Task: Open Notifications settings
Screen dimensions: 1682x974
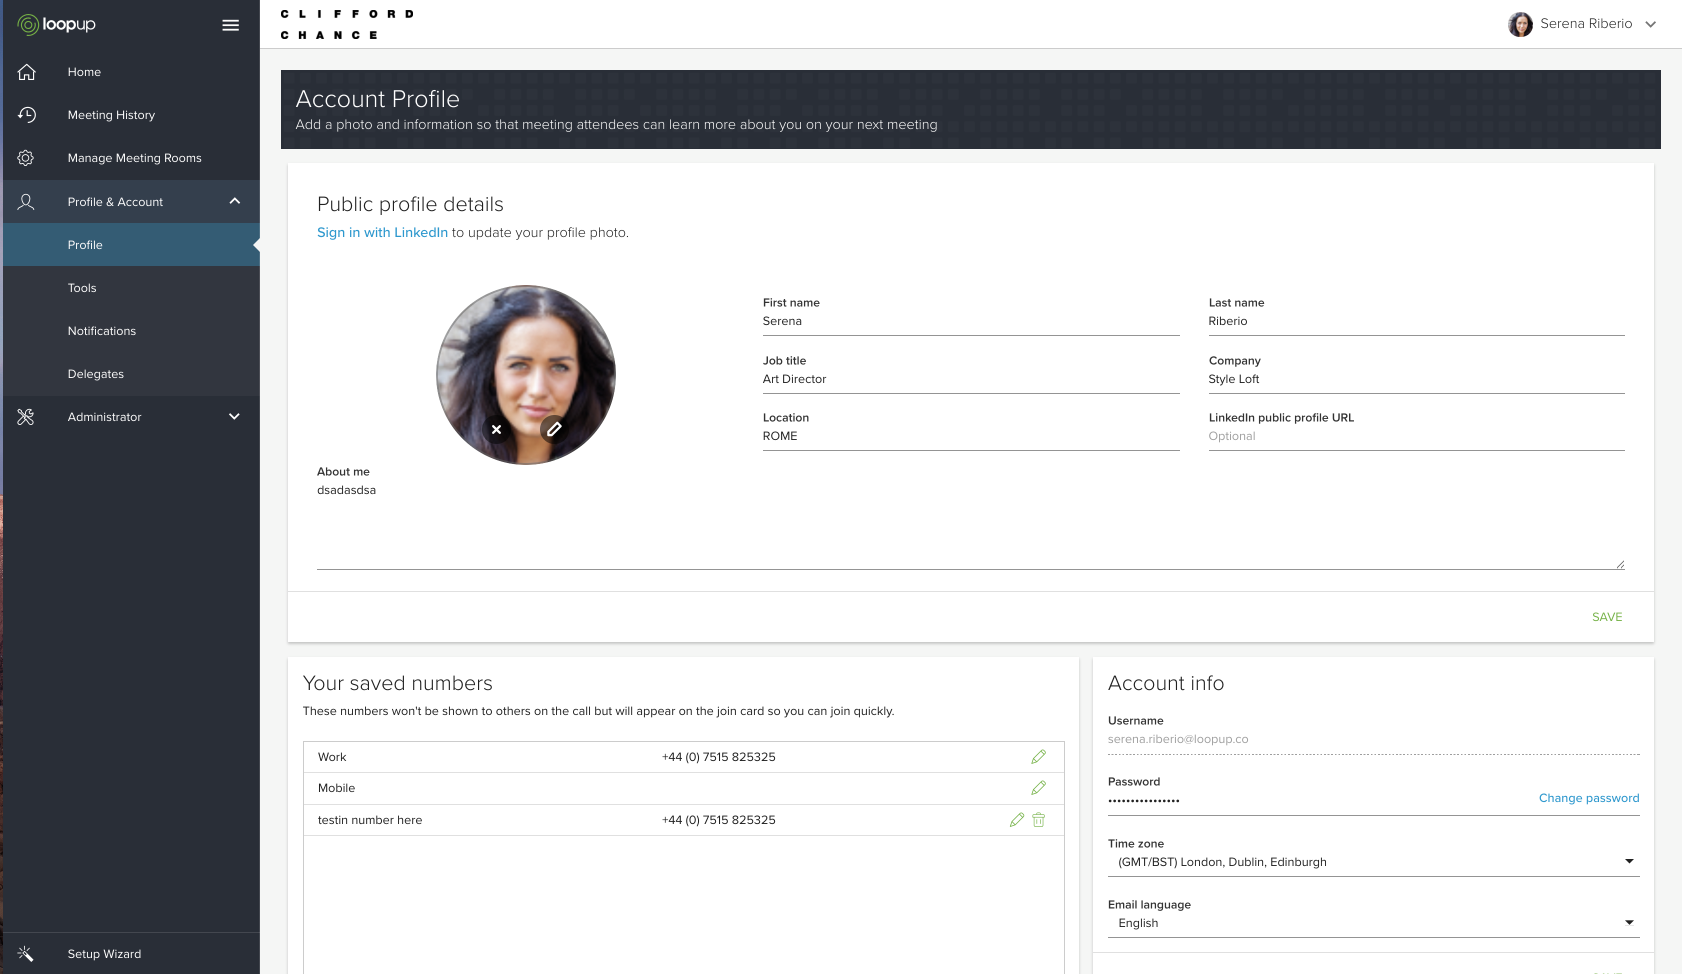Action: click(x=101, y=331)
